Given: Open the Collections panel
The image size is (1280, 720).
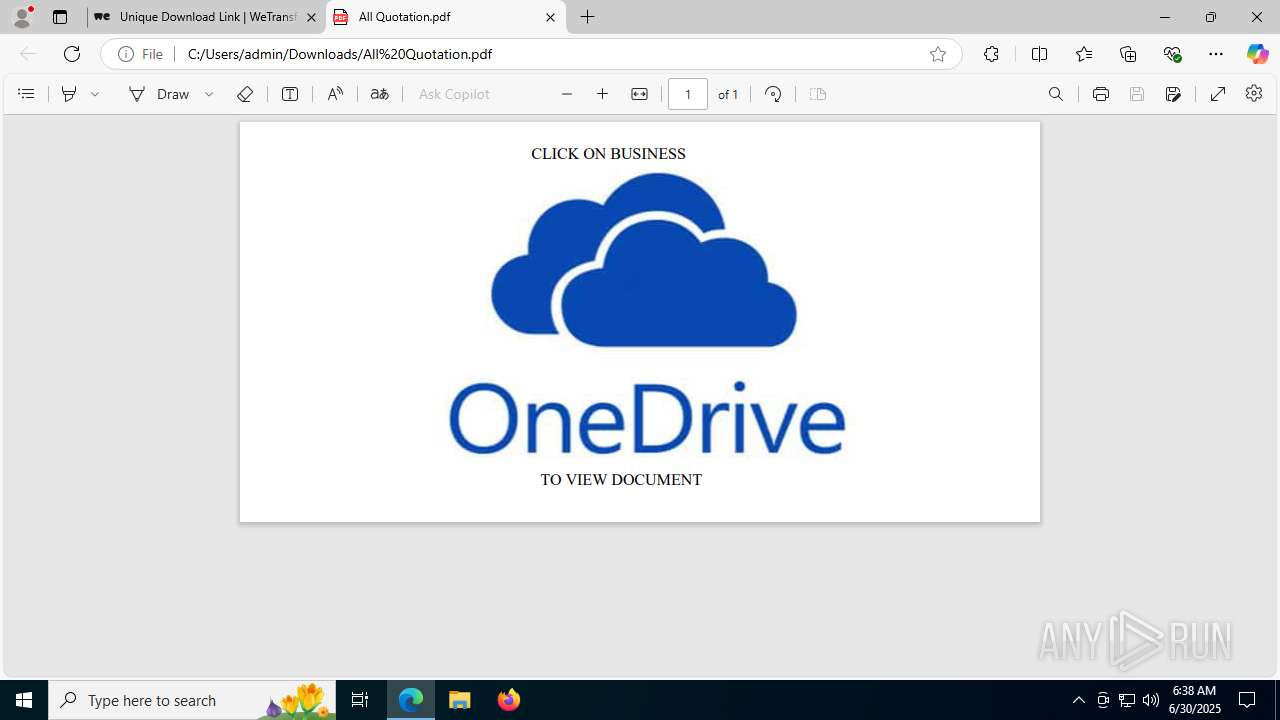Looking at the screenshot, I should [1128, 54].
